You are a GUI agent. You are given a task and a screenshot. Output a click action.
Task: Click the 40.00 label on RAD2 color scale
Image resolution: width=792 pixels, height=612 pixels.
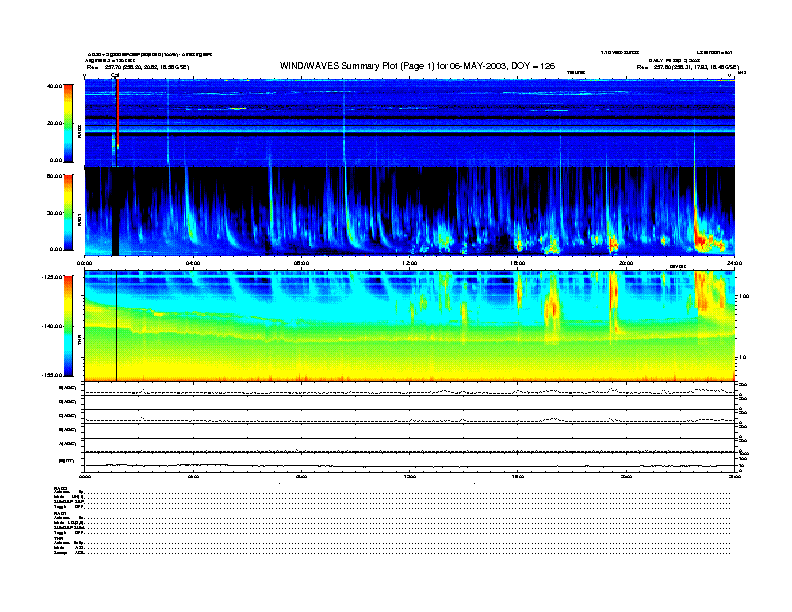pyautogui.click(x=54, y=86)
